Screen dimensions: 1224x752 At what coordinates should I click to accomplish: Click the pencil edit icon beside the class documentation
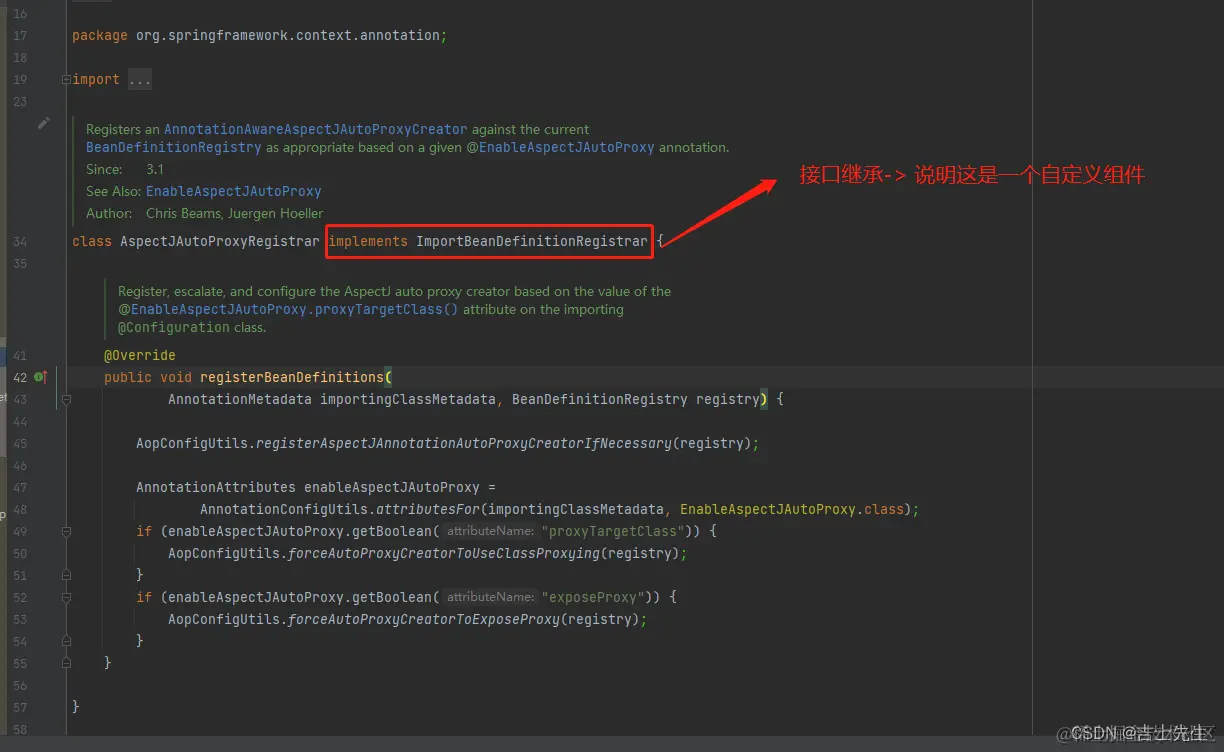tap(43, 123)
